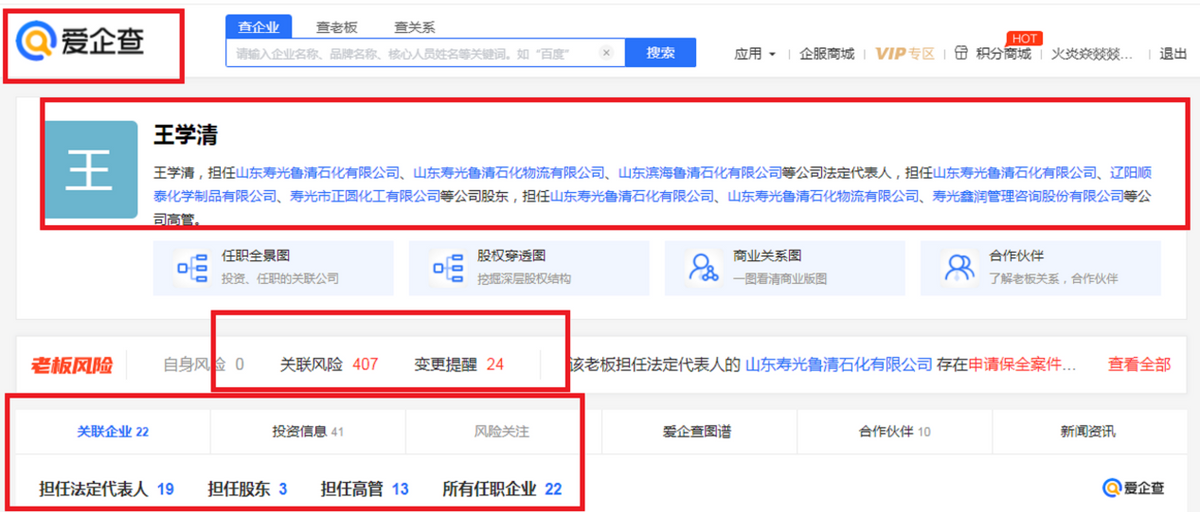The width and height of the screenshot is (1200, 512).
Task: Filter by 担任法定代表人 19
Action: point(106,489)
